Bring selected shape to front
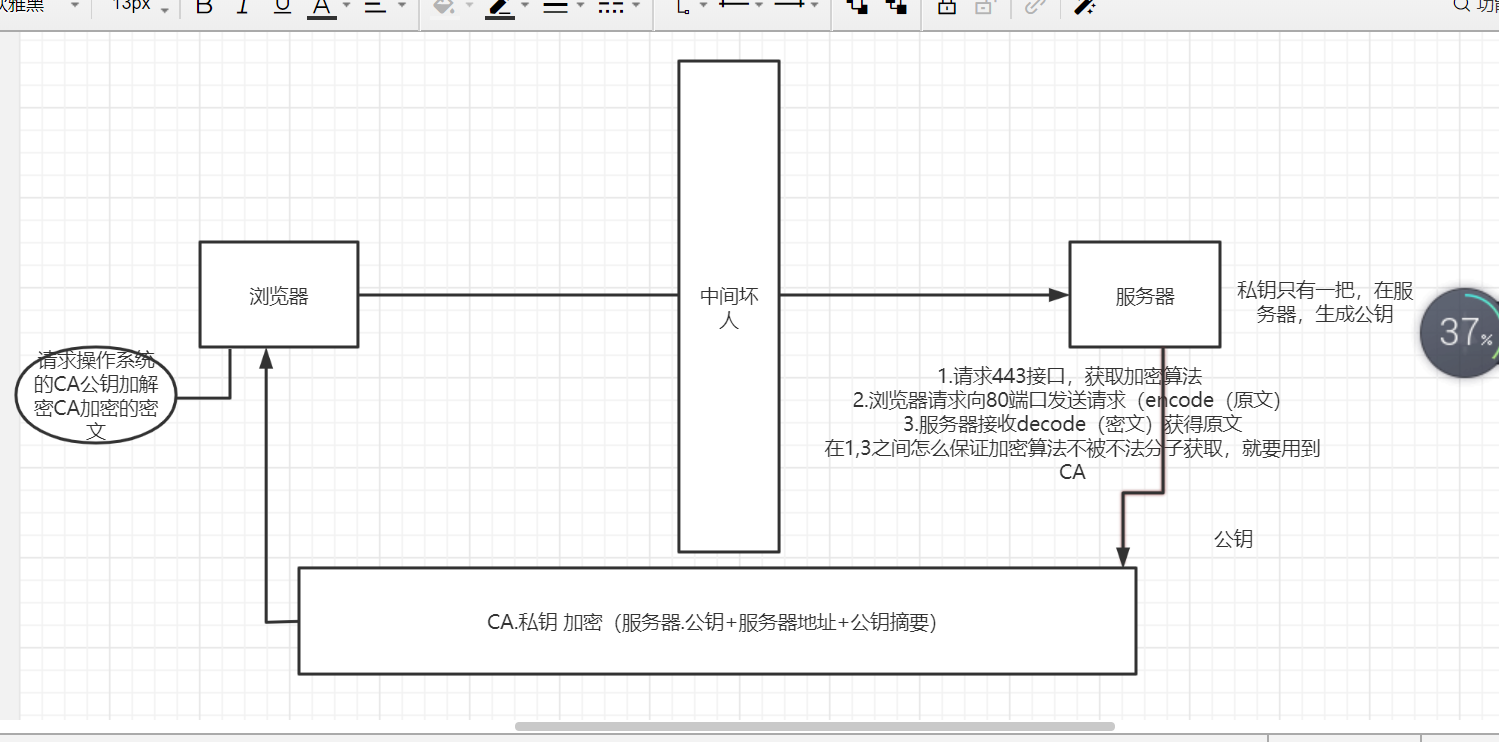 point(857,7)
